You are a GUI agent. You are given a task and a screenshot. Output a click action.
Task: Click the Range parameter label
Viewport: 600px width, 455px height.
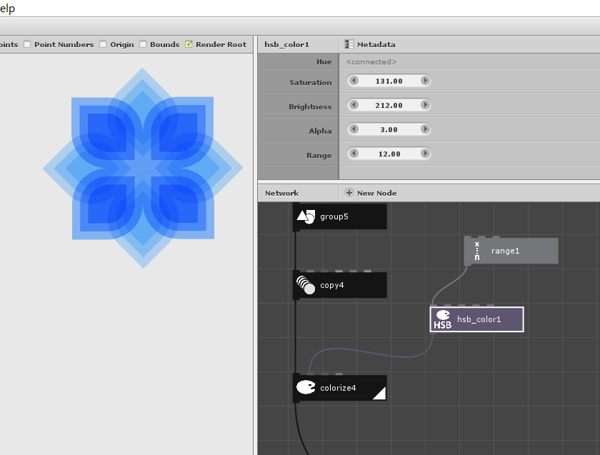[319, 155]
